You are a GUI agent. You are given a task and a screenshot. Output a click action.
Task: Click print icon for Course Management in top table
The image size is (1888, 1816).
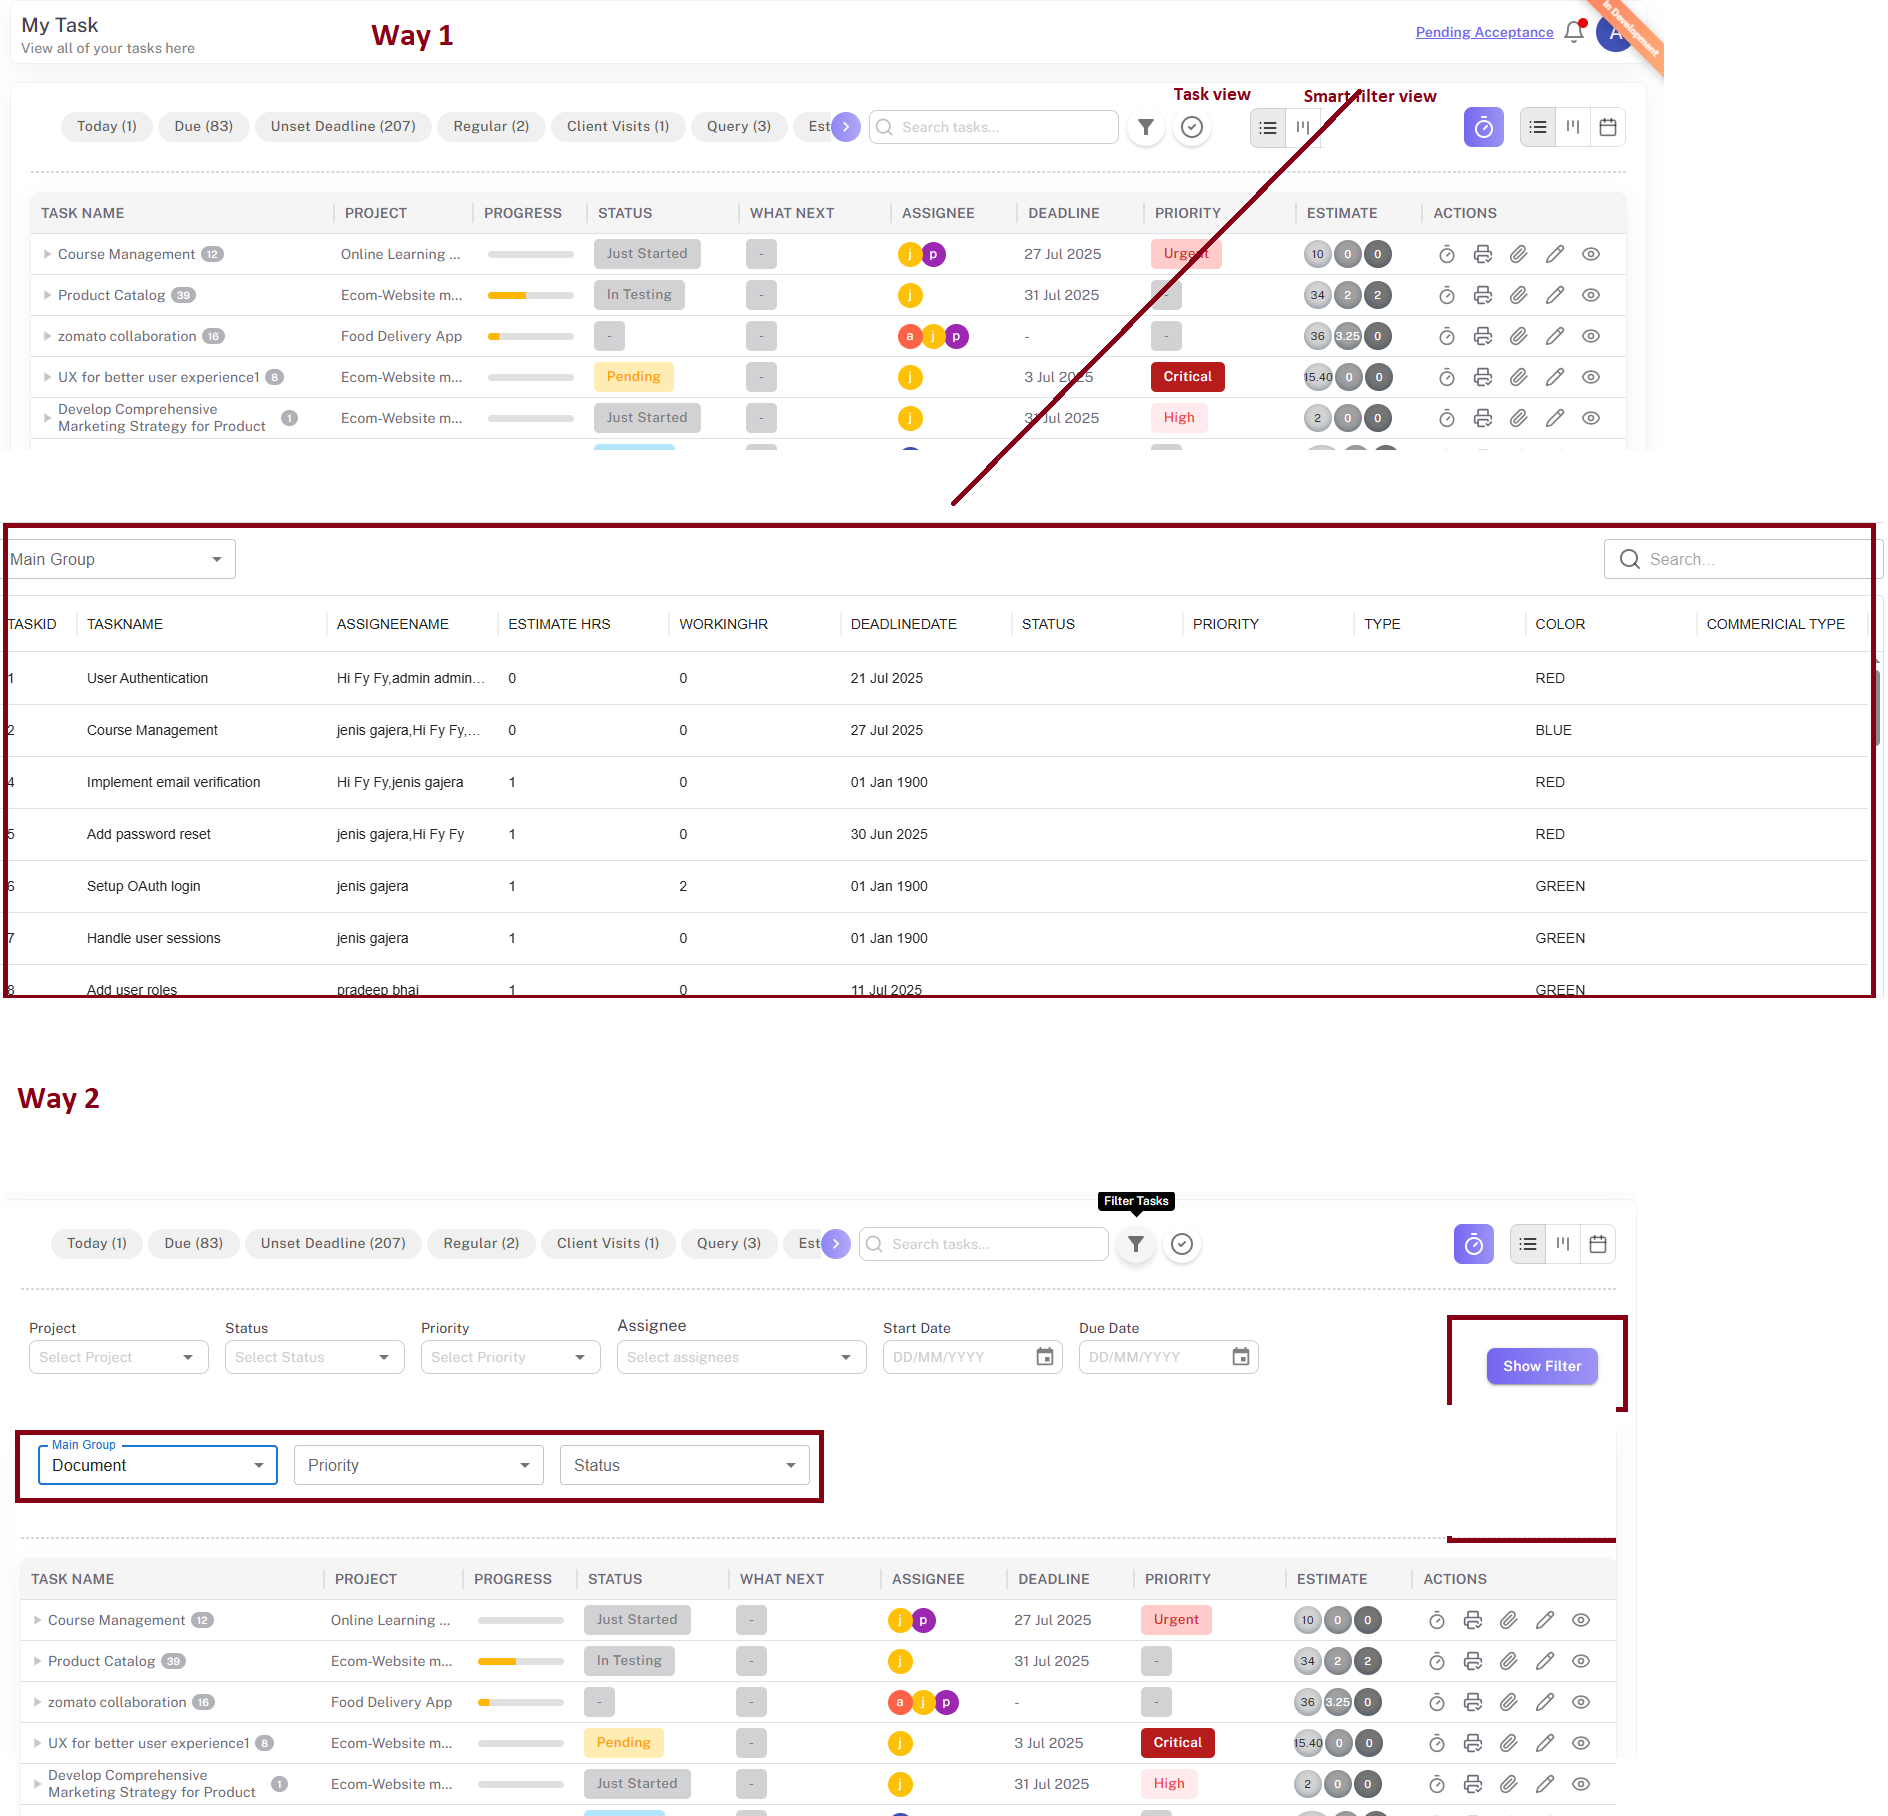tap(1483, 254)
